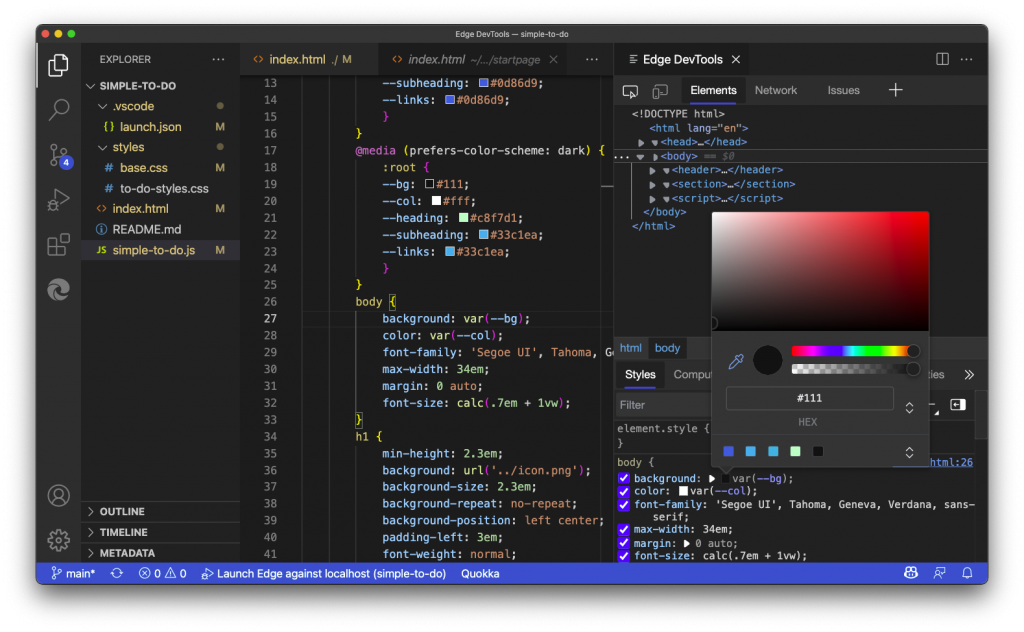Image resolution: width=1024 pixels, height=632 pixels.
Task: Open base.css file
Action: click(144, 168)
